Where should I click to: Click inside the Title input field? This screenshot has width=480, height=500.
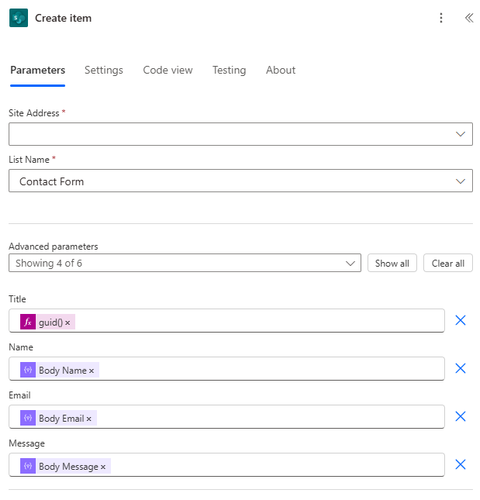[x=227, y=321]
